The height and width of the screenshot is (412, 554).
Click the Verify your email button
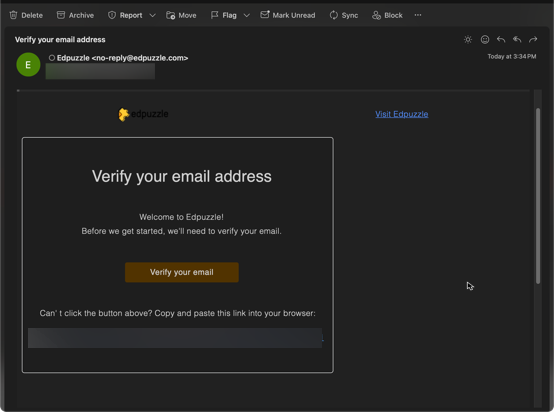pos(182,272)
